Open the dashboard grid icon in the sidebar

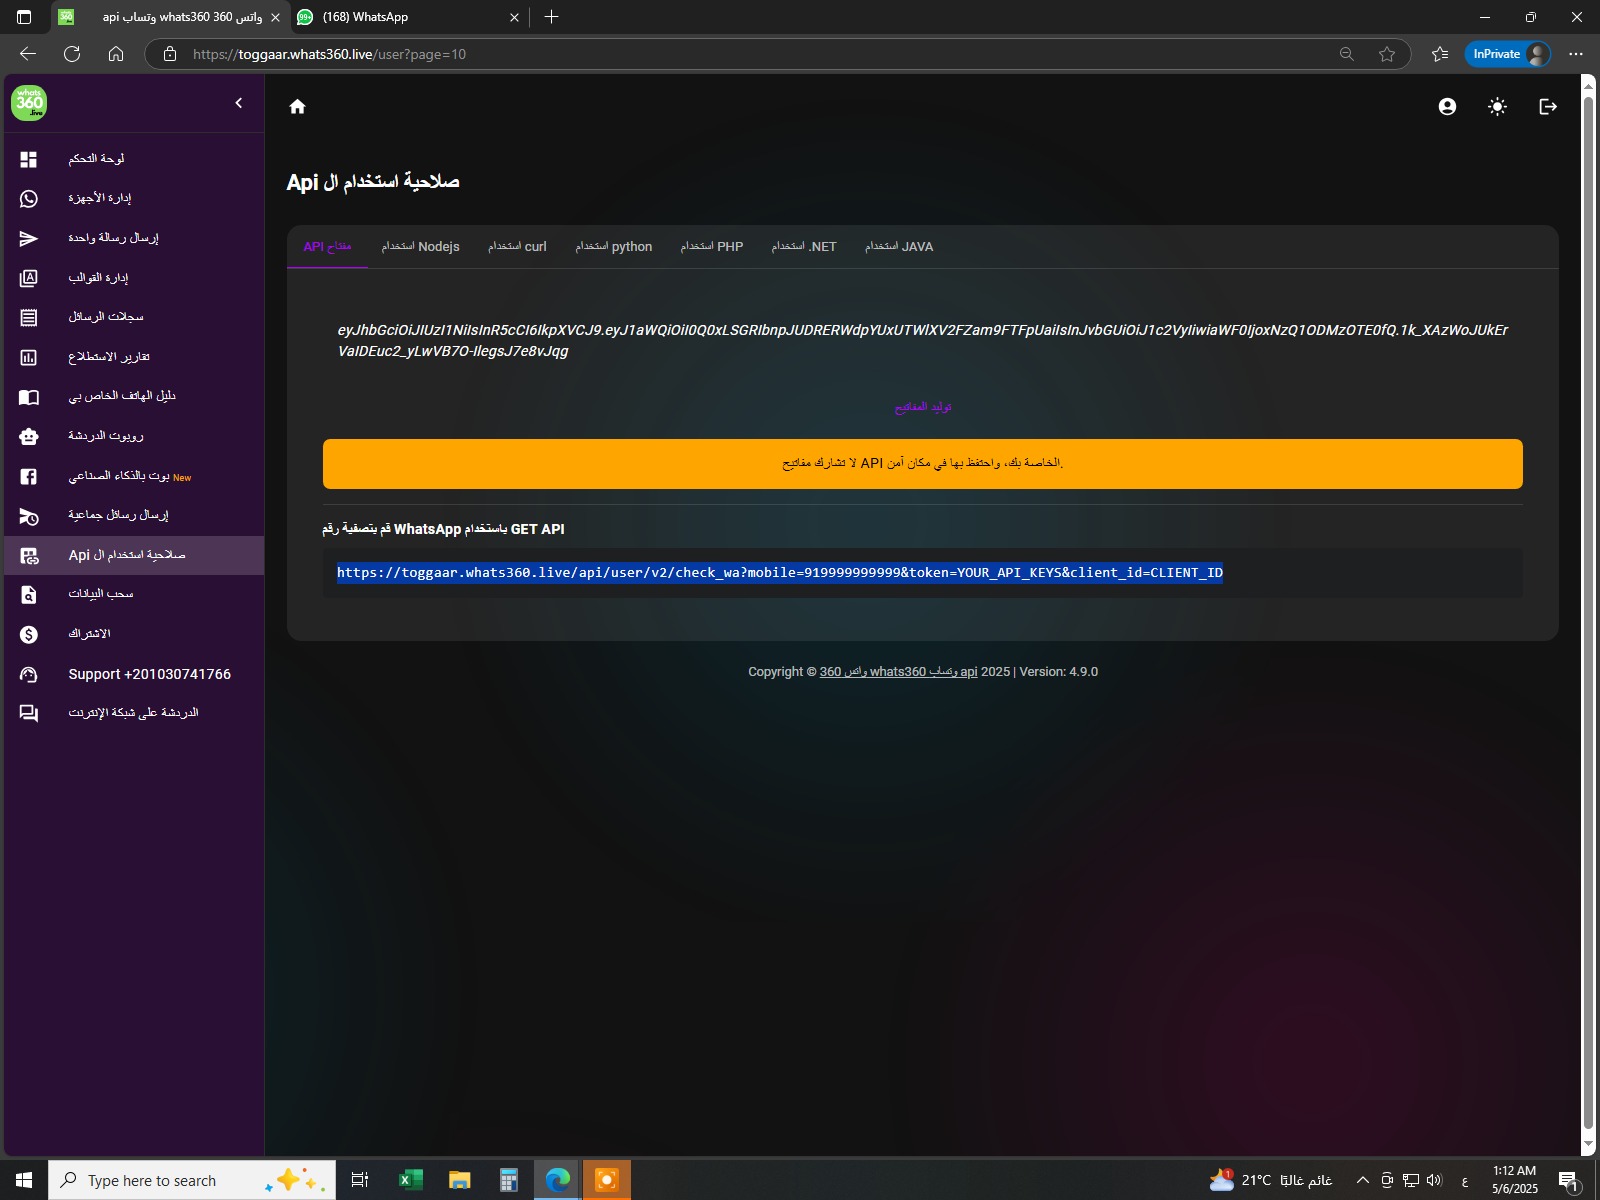coord(29,159)
